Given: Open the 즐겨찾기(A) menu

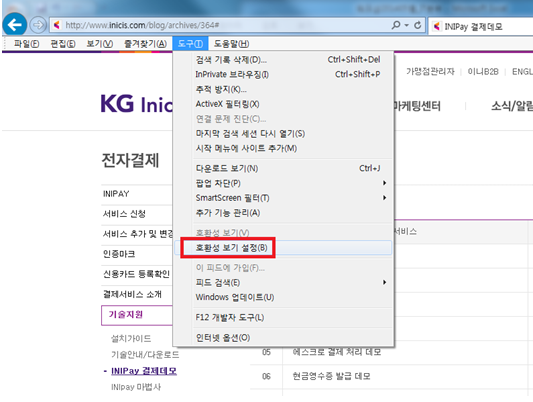Looking at the screenshot, I should (145, 44).
